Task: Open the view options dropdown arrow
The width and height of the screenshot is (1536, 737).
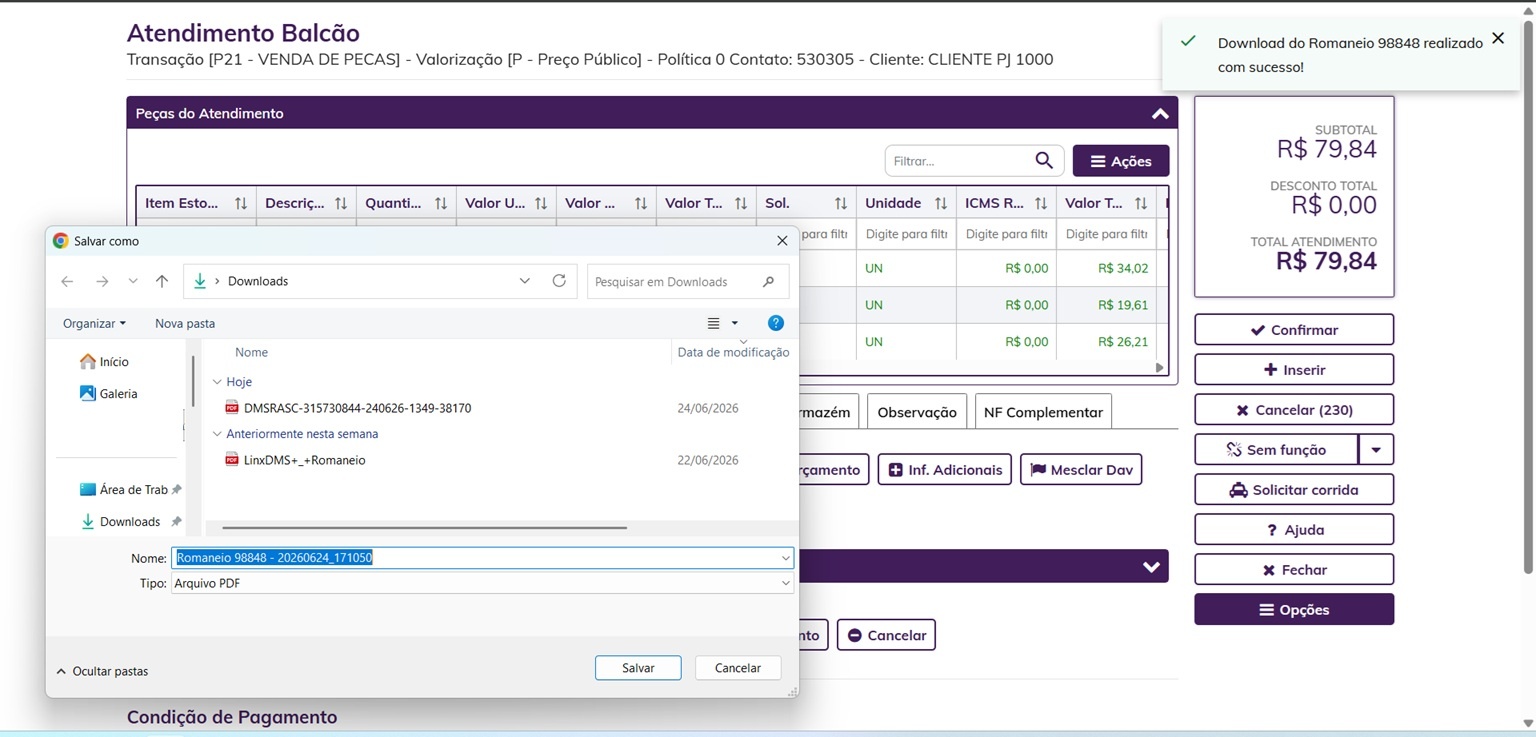Action: pyautogui.click(x=735, y=323)
